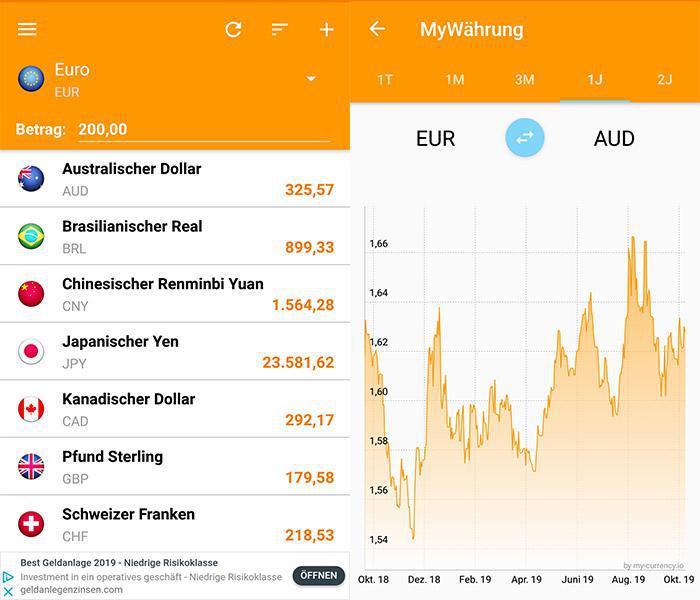Viewport: 700px width, 600px height.
Task: Tap the Australian flag icon
Action: point(31,178)
